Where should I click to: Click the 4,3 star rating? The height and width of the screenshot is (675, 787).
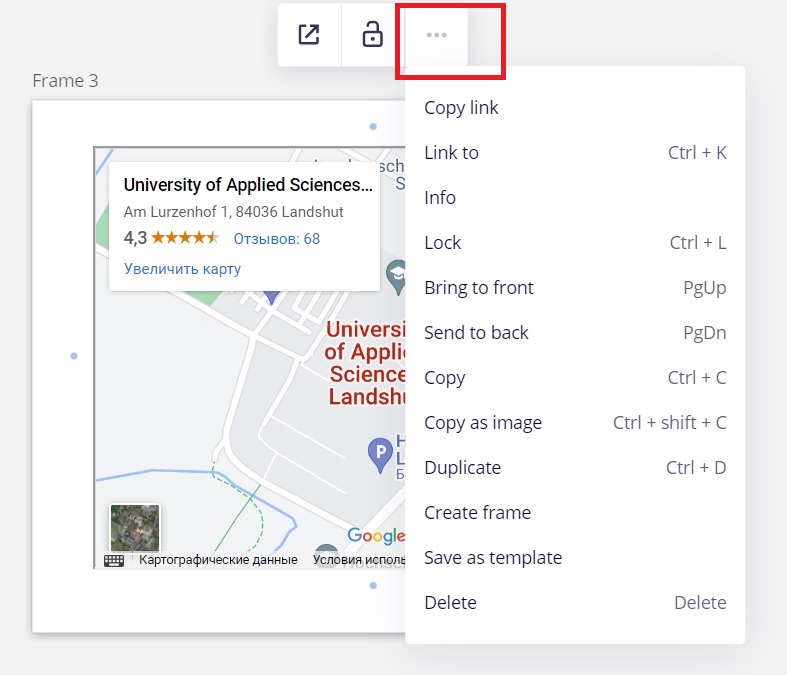tap(172, 237)
